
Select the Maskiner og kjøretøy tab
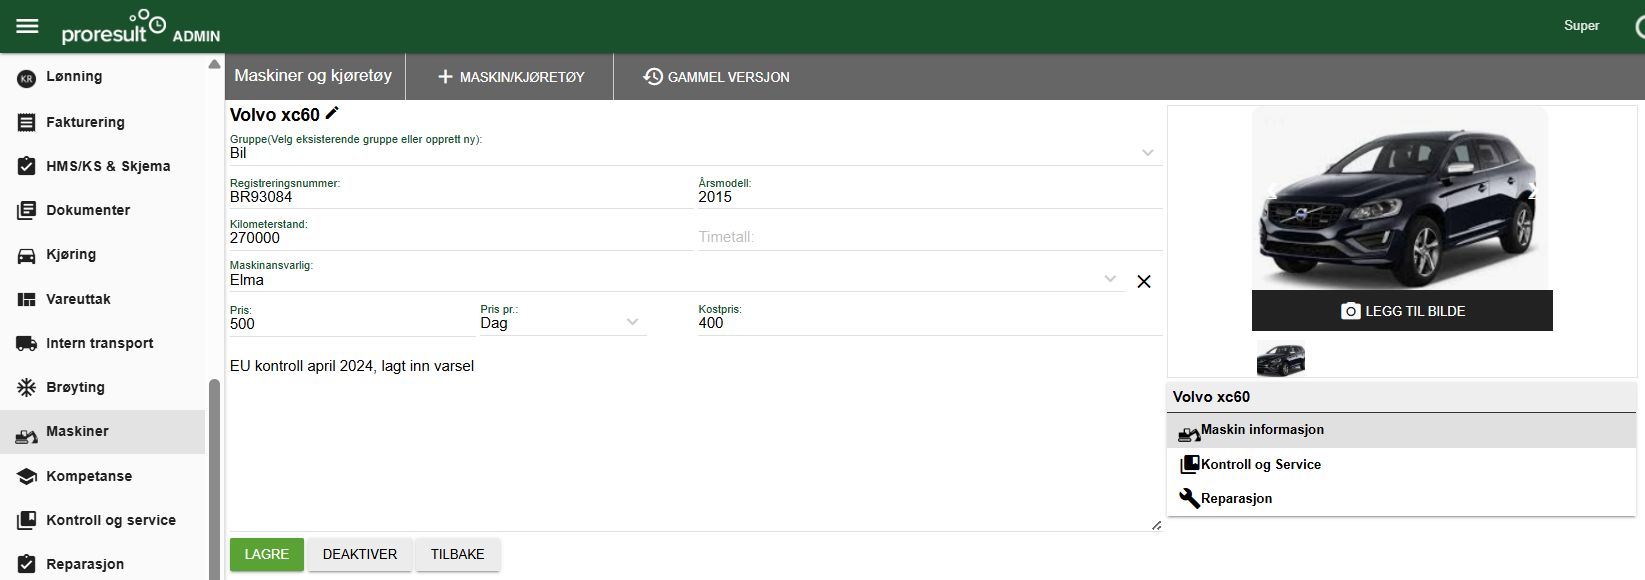(313, 76)
